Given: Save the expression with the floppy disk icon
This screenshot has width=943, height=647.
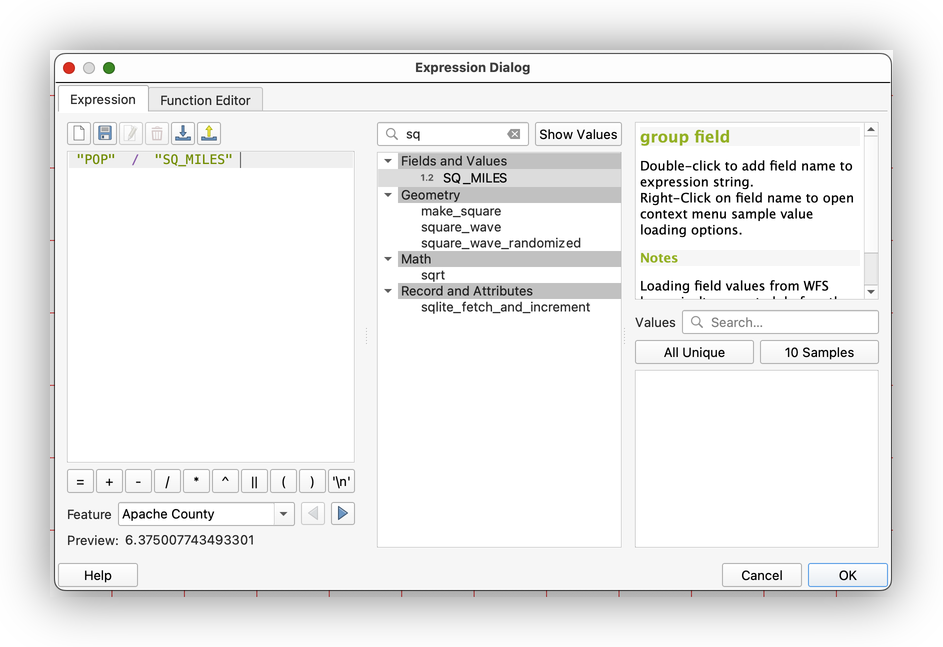Looking at the screenshot, I should coord(105,133).
